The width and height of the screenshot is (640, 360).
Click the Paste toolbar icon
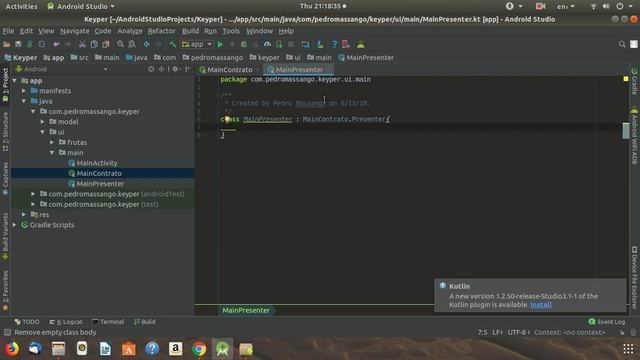click(x=106, y=44)
